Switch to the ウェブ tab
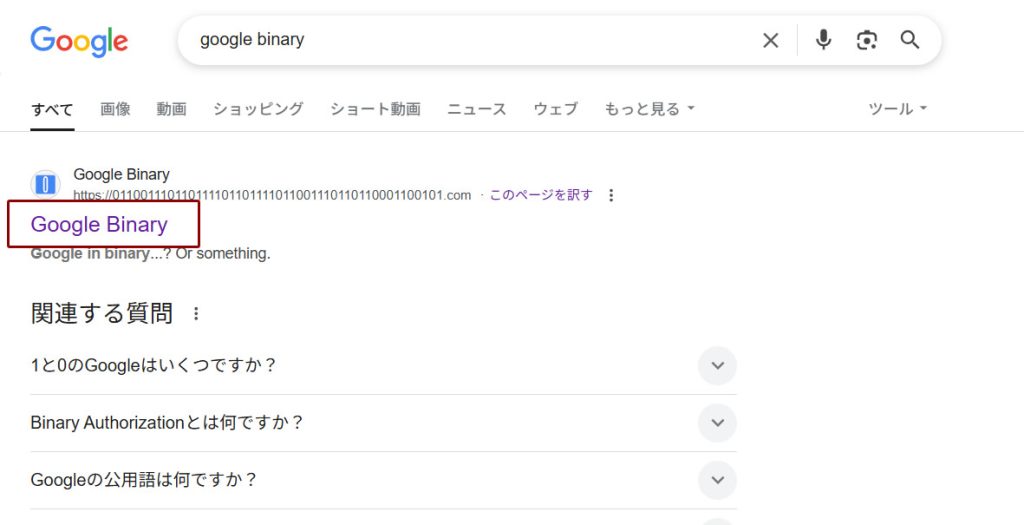 (x=556, y=109)
